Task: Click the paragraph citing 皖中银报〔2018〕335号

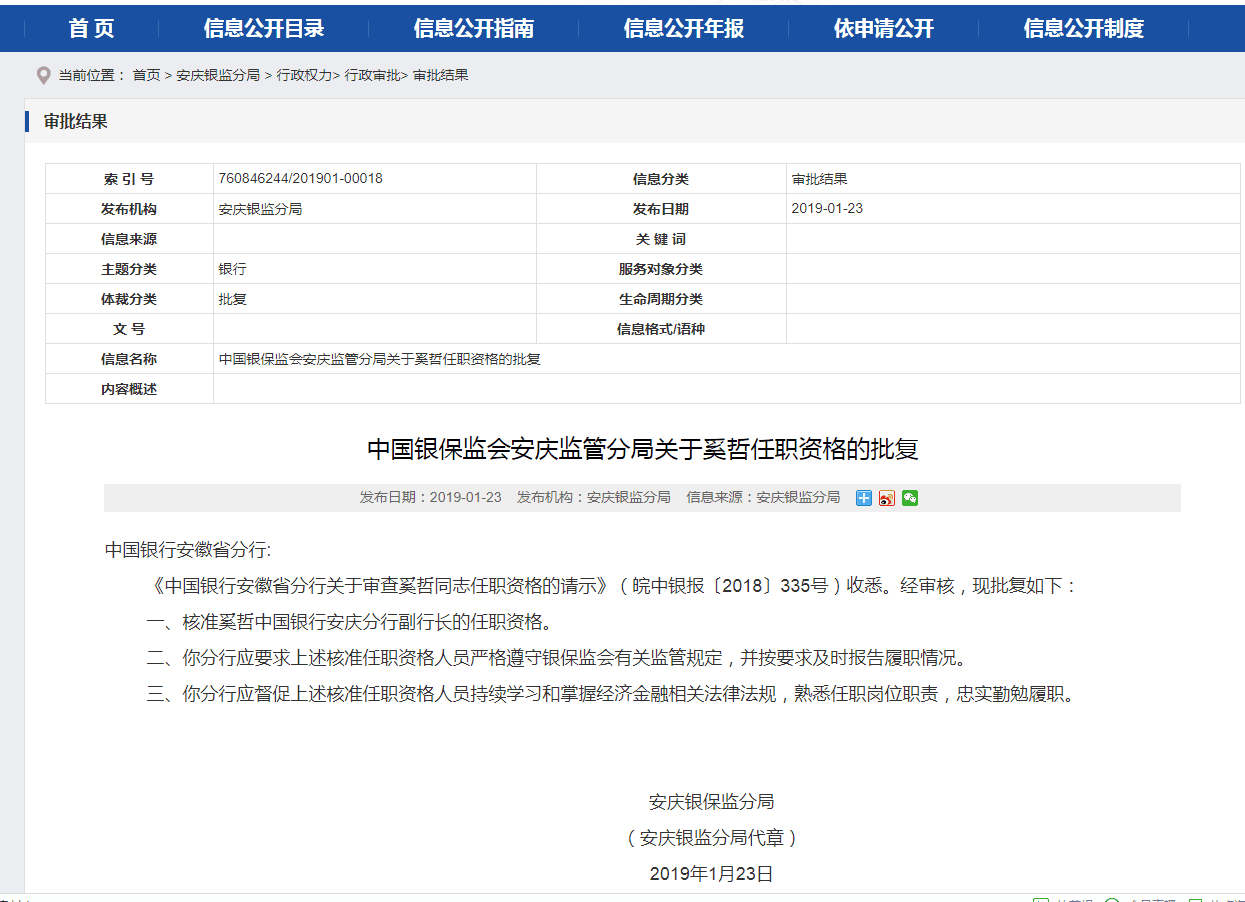Action: point(612,586)
